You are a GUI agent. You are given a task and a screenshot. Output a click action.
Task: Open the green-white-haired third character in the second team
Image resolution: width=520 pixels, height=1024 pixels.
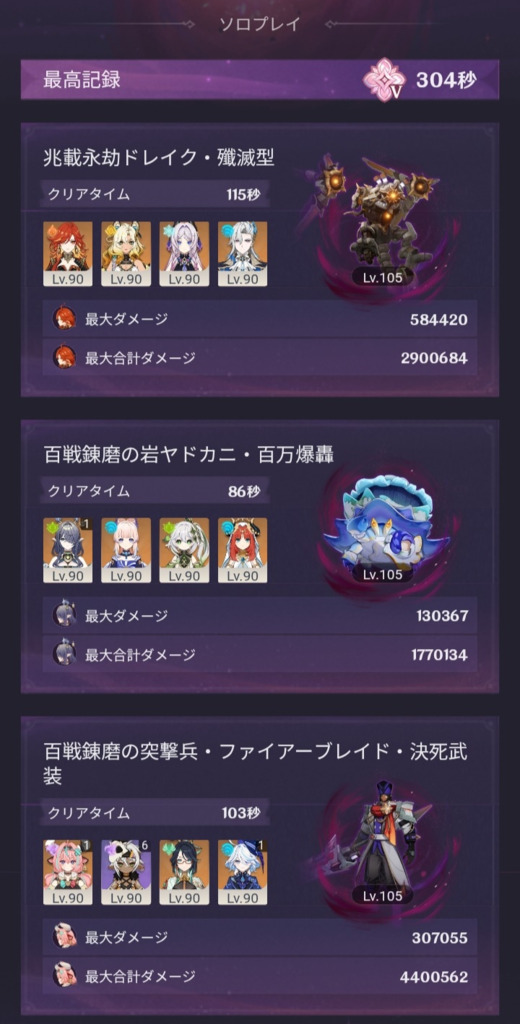pyautogui.click(x=184, y=550)
